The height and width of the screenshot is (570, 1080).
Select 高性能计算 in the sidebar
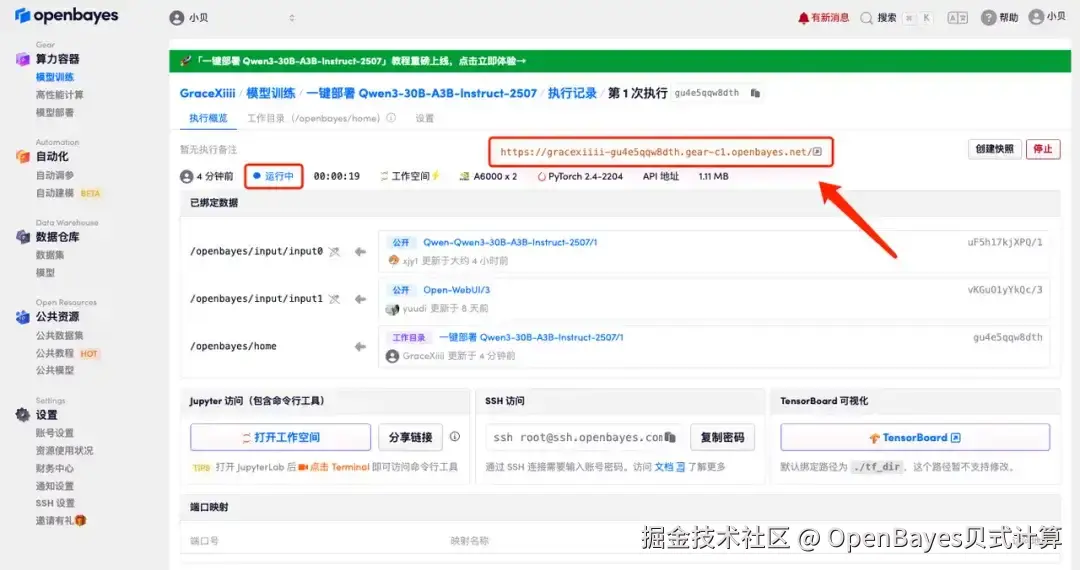click(x=59, y=95)
